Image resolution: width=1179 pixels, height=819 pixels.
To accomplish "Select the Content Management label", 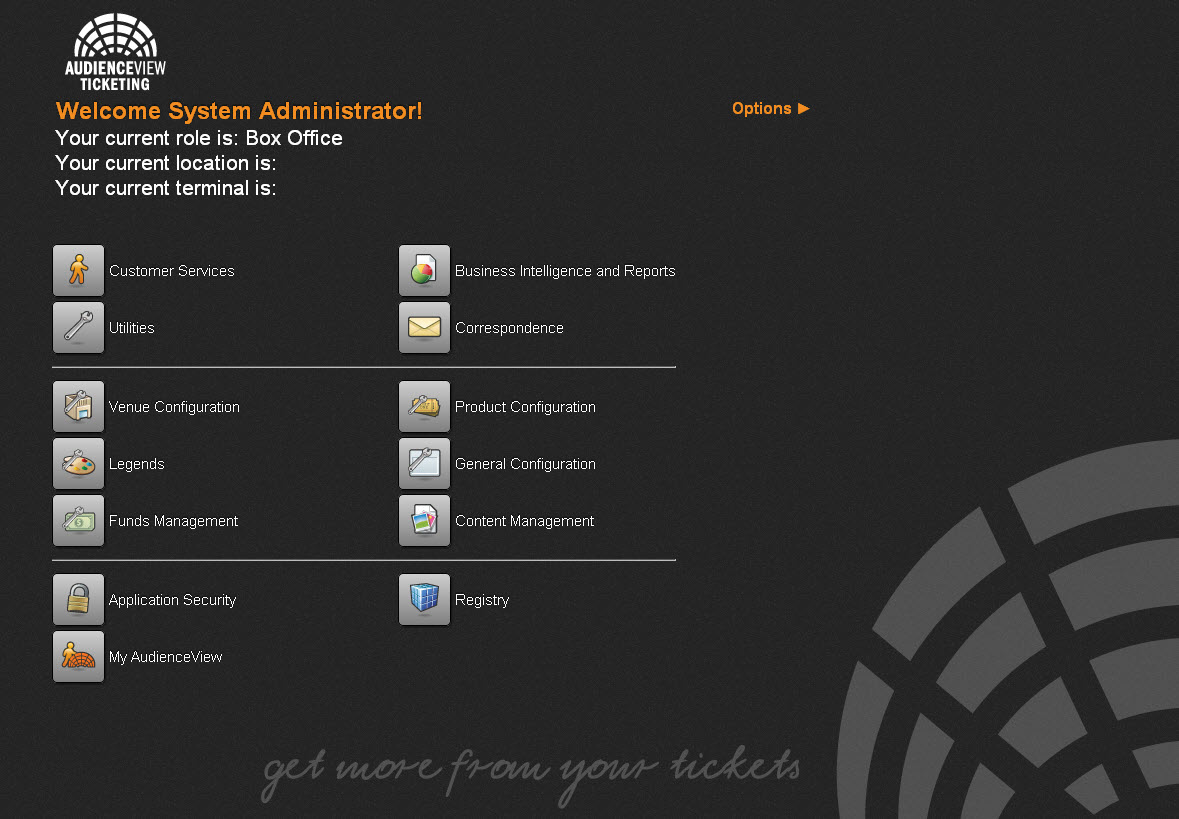I will [x=524, y=521].
